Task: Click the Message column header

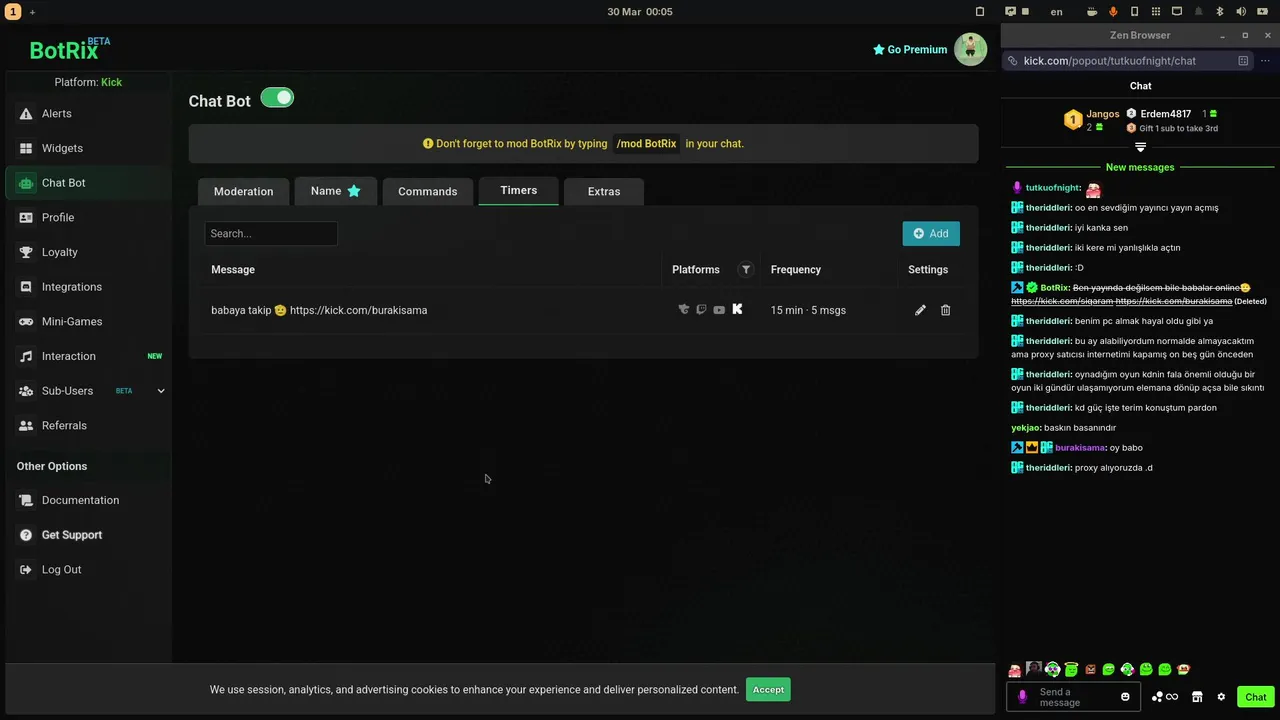Action: click(x=233, y=270)
